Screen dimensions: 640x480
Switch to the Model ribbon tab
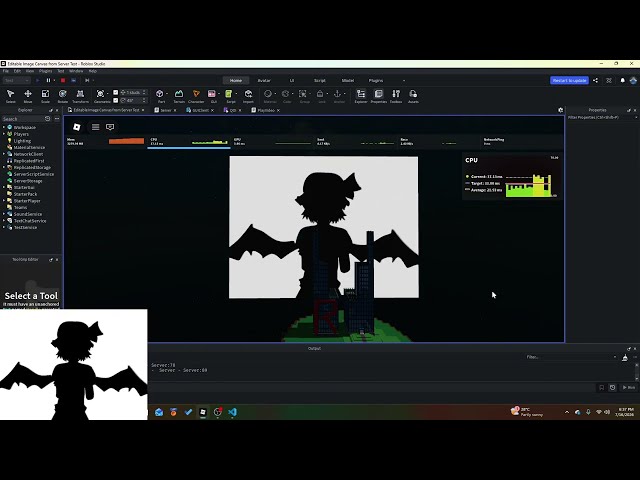tap(348, 80)
